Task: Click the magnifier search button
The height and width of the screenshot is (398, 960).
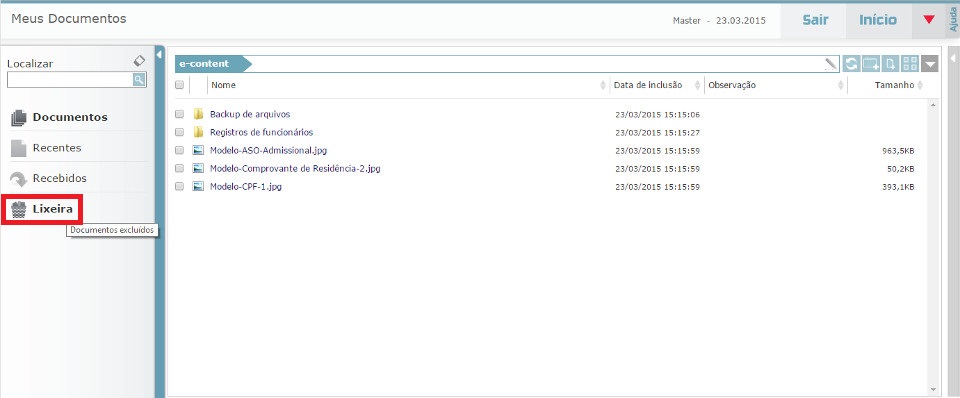Action: click(139, 79)
